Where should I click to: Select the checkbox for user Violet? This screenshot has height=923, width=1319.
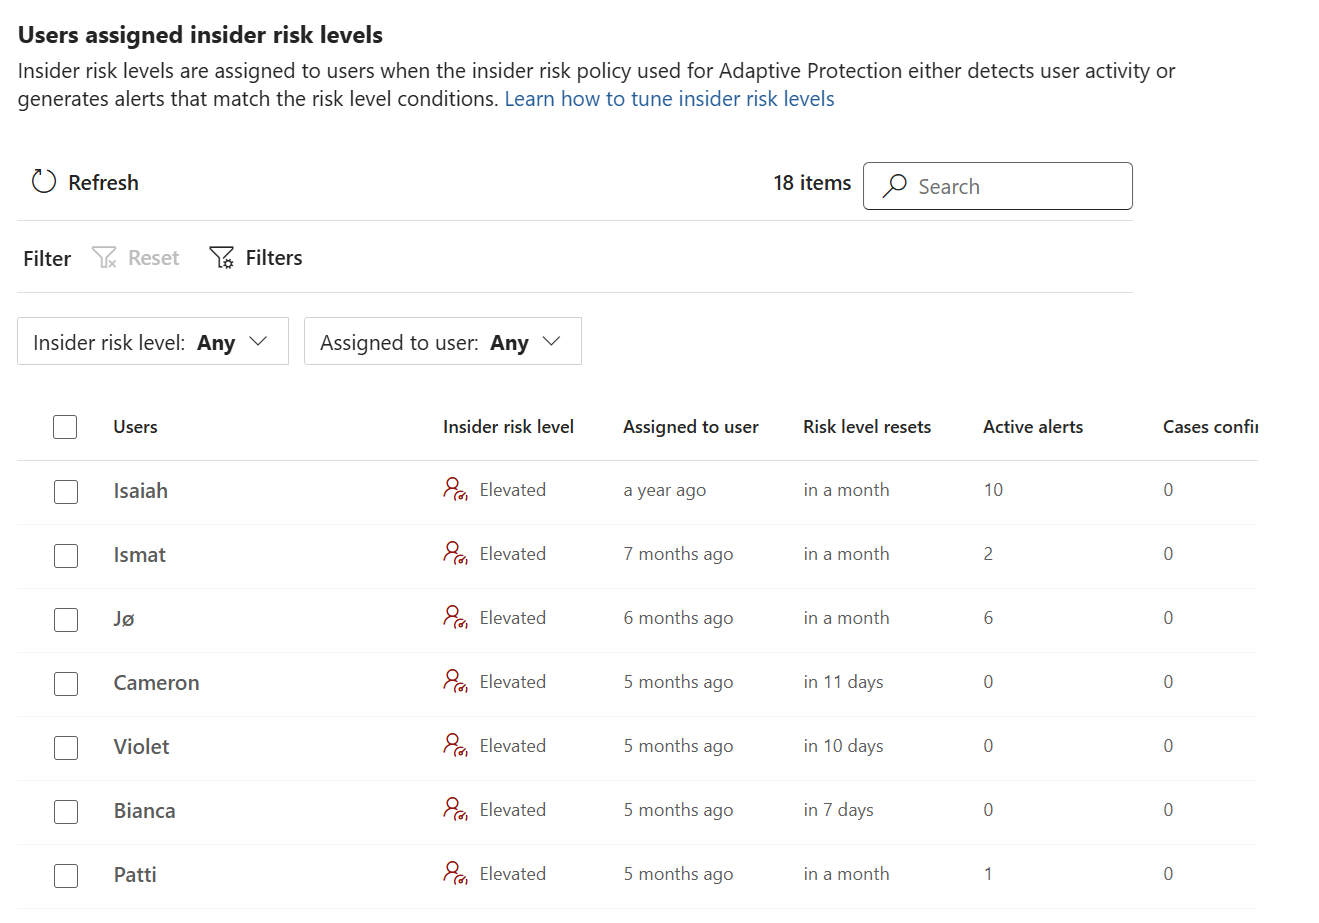point(66,747)
